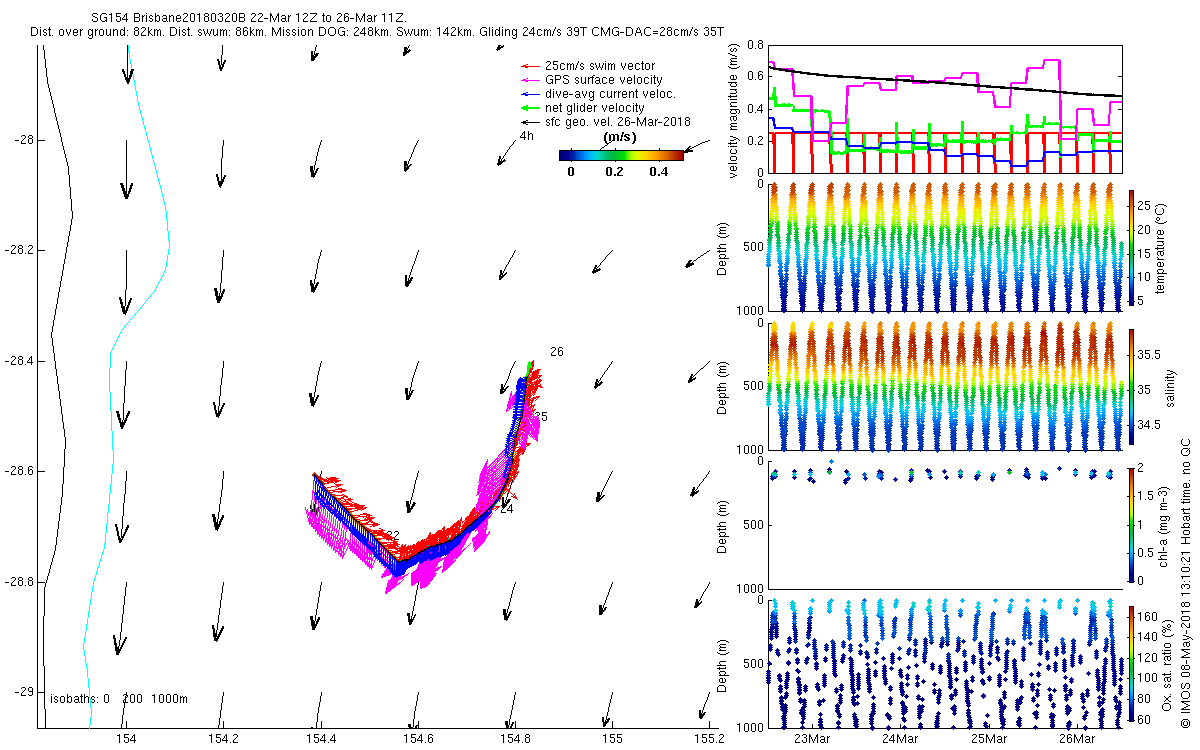The height and width of the screenshot is (750, 1200).
Task: Click the day marker 24 on glider track
Action: [x=506, y=509]
